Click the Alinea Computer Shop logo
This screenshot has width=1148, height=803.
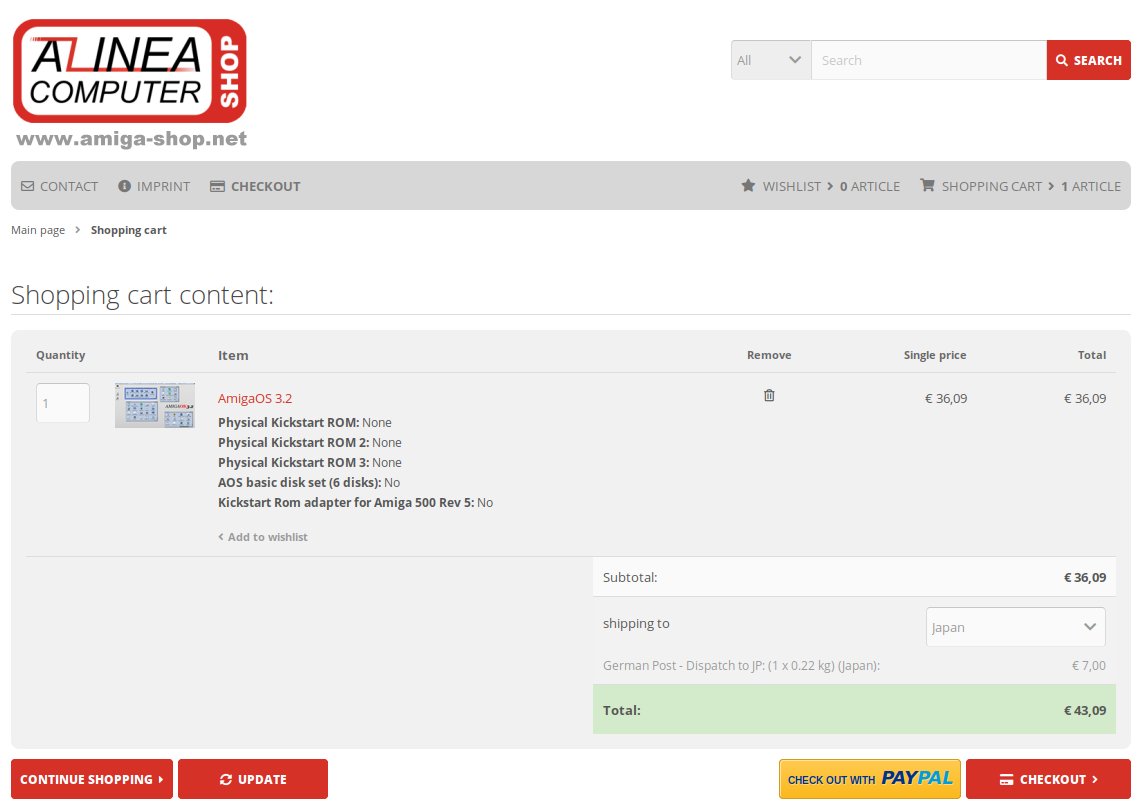(x=130, y=71)
